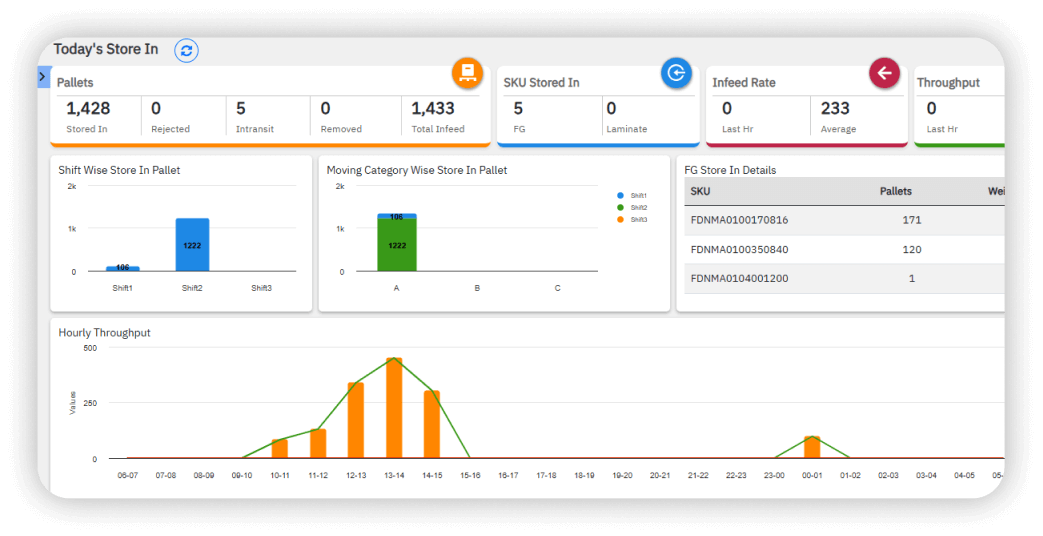The image size is (1043, 536).
Task: Sort table by Pallets column header
Action: click(x=895, y=191)
